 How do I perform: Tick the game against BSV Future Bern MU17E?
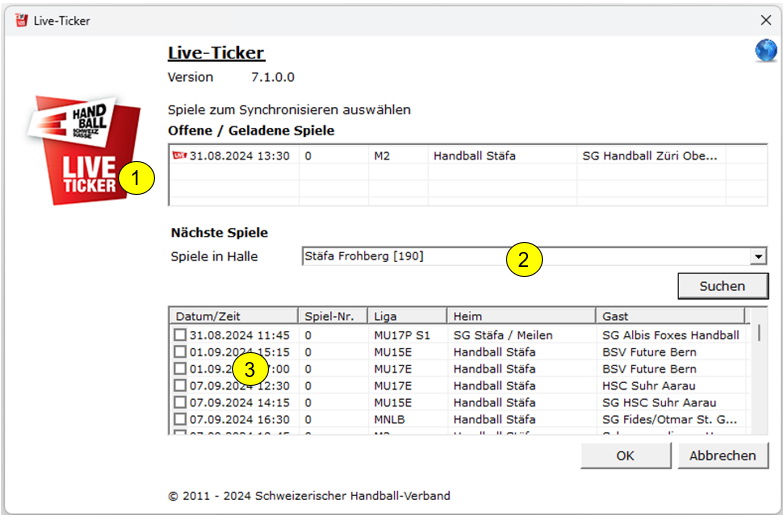pyautogui.click(x=180, y=369)
